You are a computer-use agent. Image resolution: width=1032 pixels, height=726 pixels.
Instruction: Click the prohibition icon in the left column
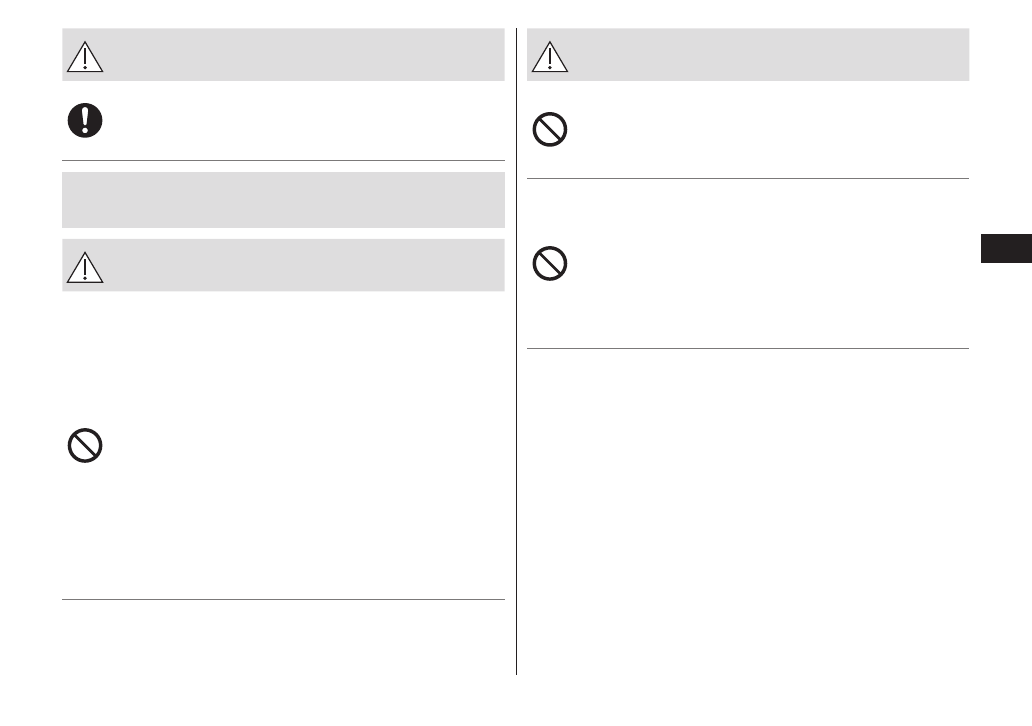tap(85, 445)
